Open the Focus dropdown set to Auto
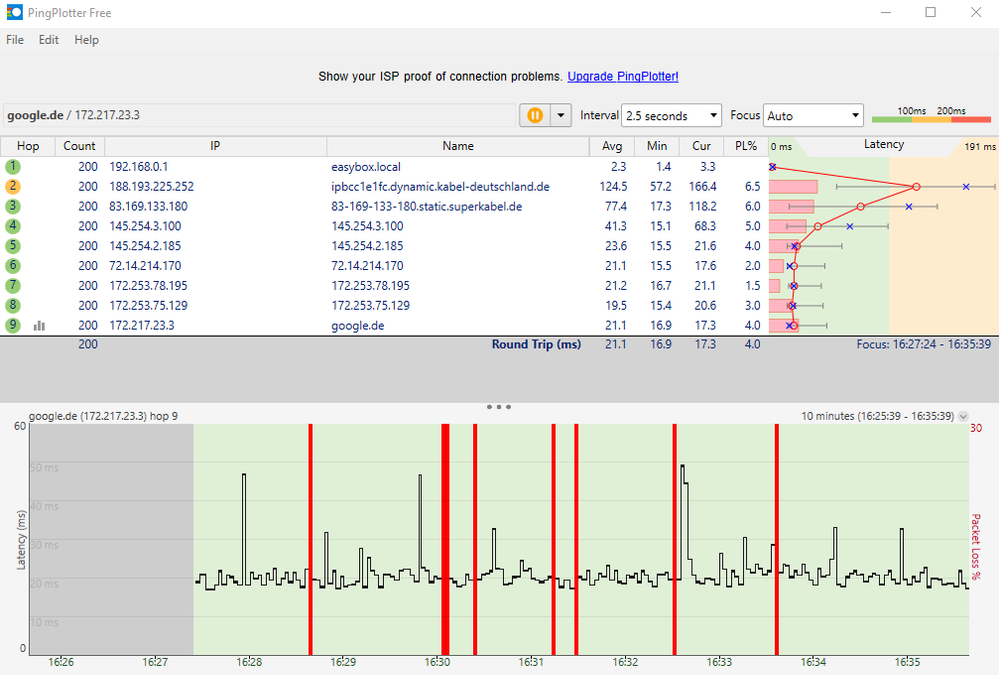The width and height of the screenshot is (999, 675). point(813,115)
